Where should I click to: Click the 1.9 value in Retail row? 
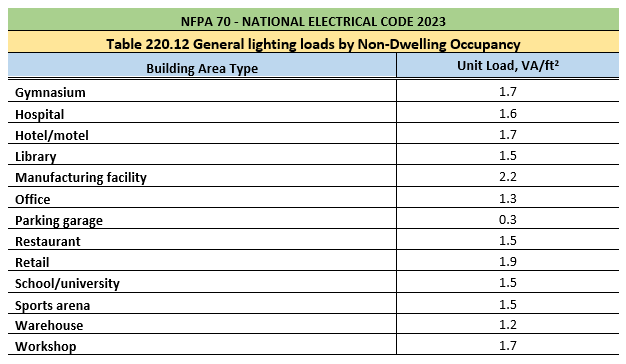[x=508, y=261]
